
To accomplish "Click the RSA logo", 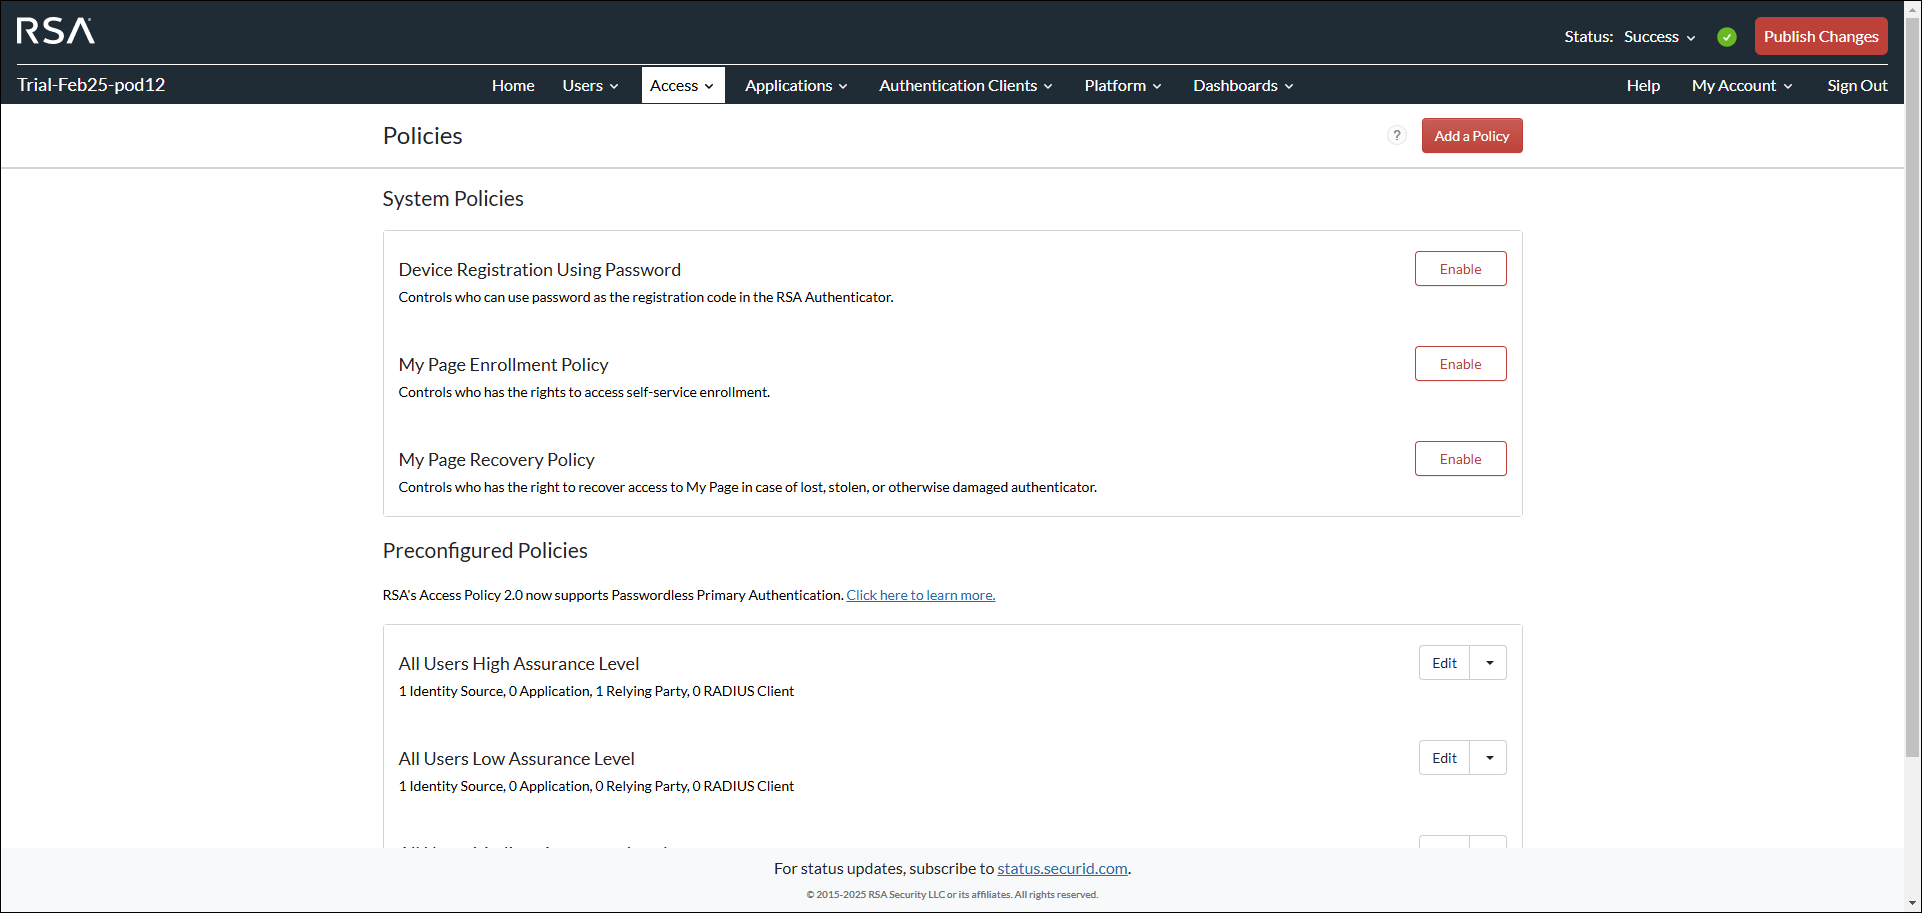I will click(x=56, y=31).
